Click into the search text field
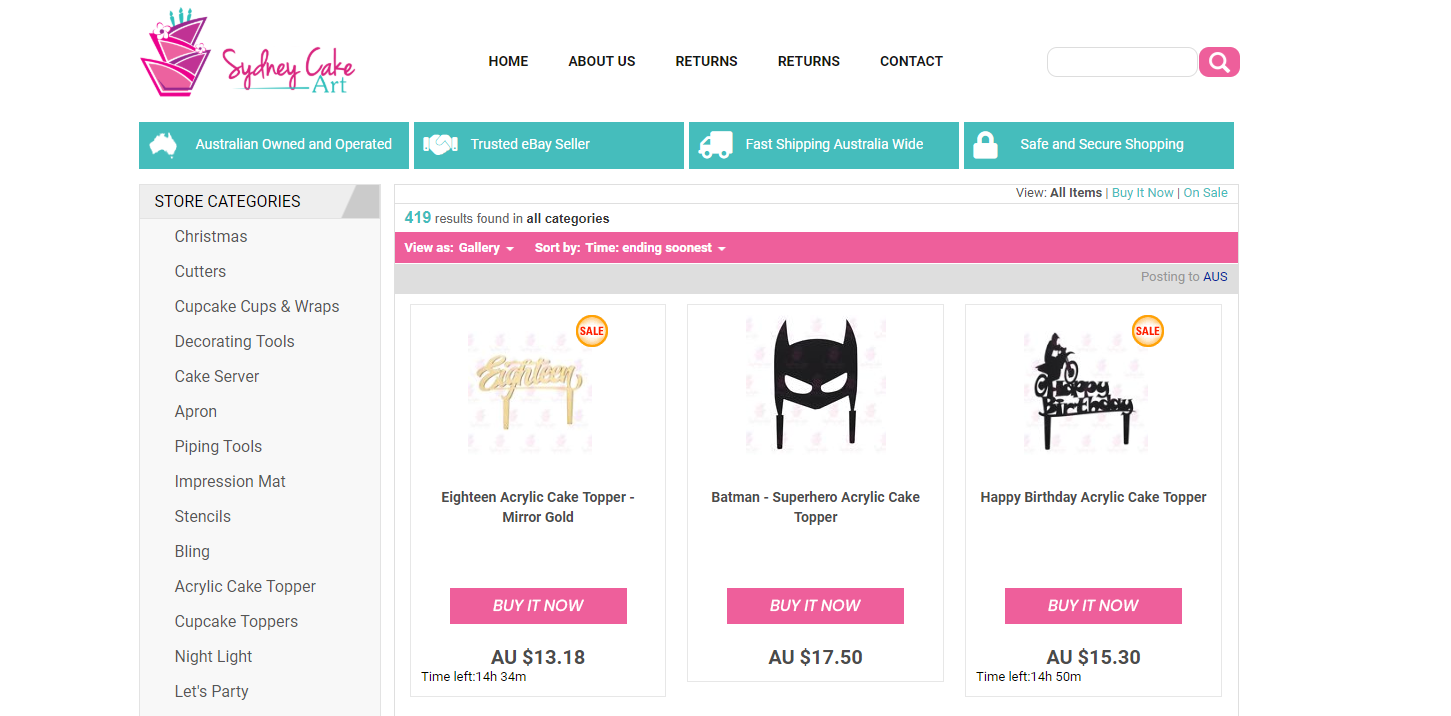The width and height of the screenshot is (1451, 716). coord(1121,62)
